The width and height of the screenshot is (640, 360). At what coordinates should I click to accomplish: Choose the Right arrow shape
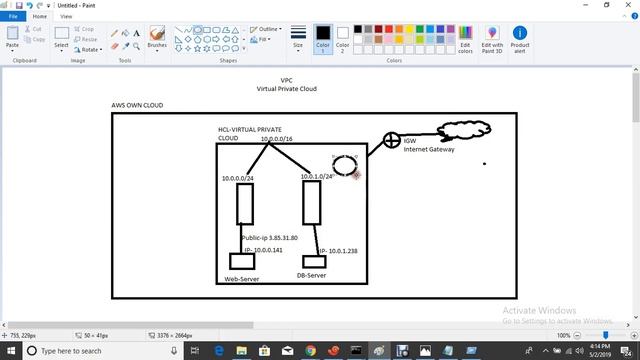pos(216,40)
